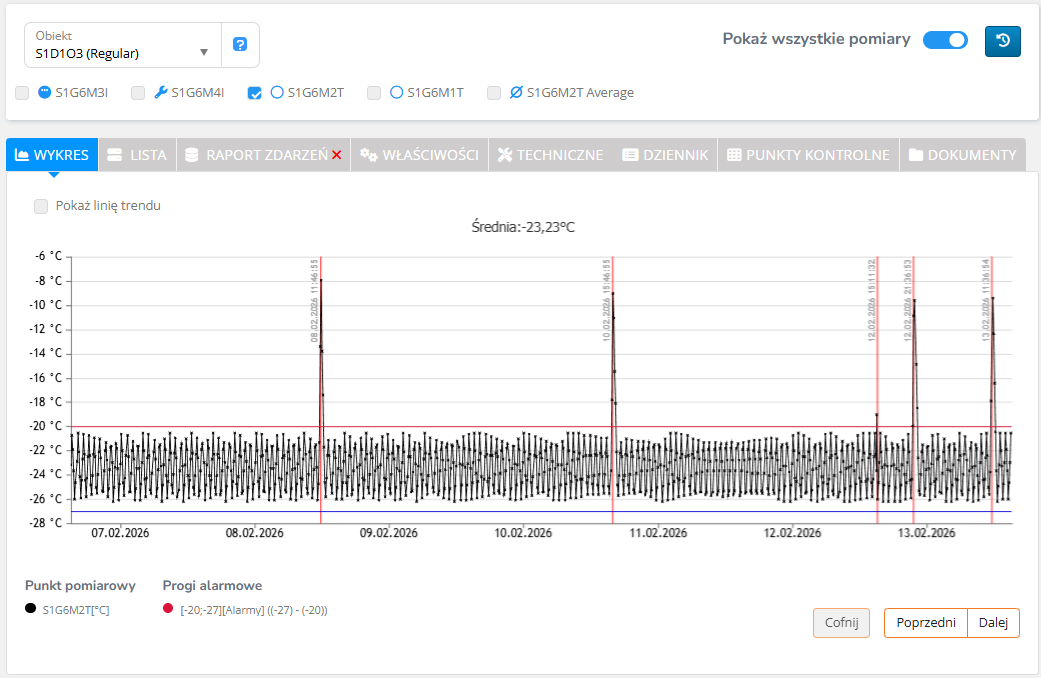This screenshot has height=678, width=1041.
Task: Click the red alarm threshold legend dot
Action: coord(168,608)
